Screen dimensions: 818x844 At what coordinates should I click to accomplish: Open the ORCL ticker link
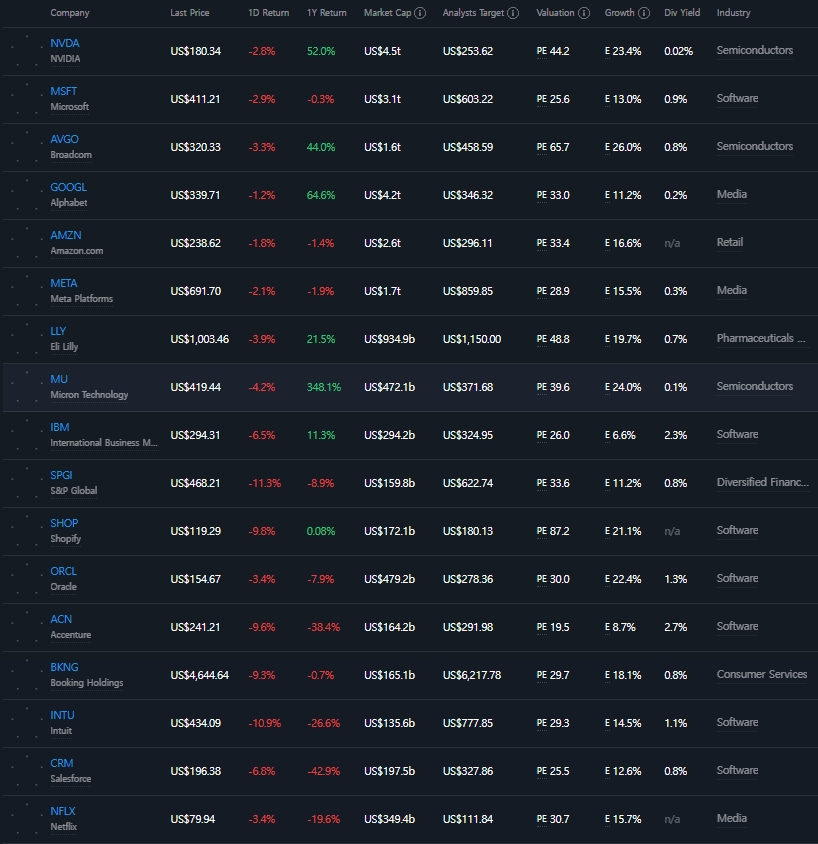click(x=64, y=571)
